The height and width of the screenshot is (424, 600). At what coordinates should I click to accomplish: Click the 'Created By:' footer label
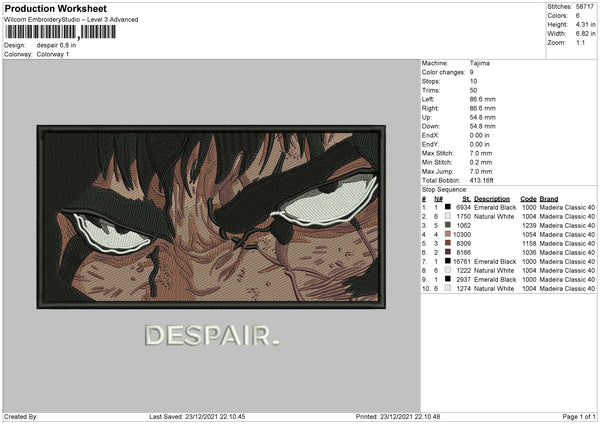(21, 417)
